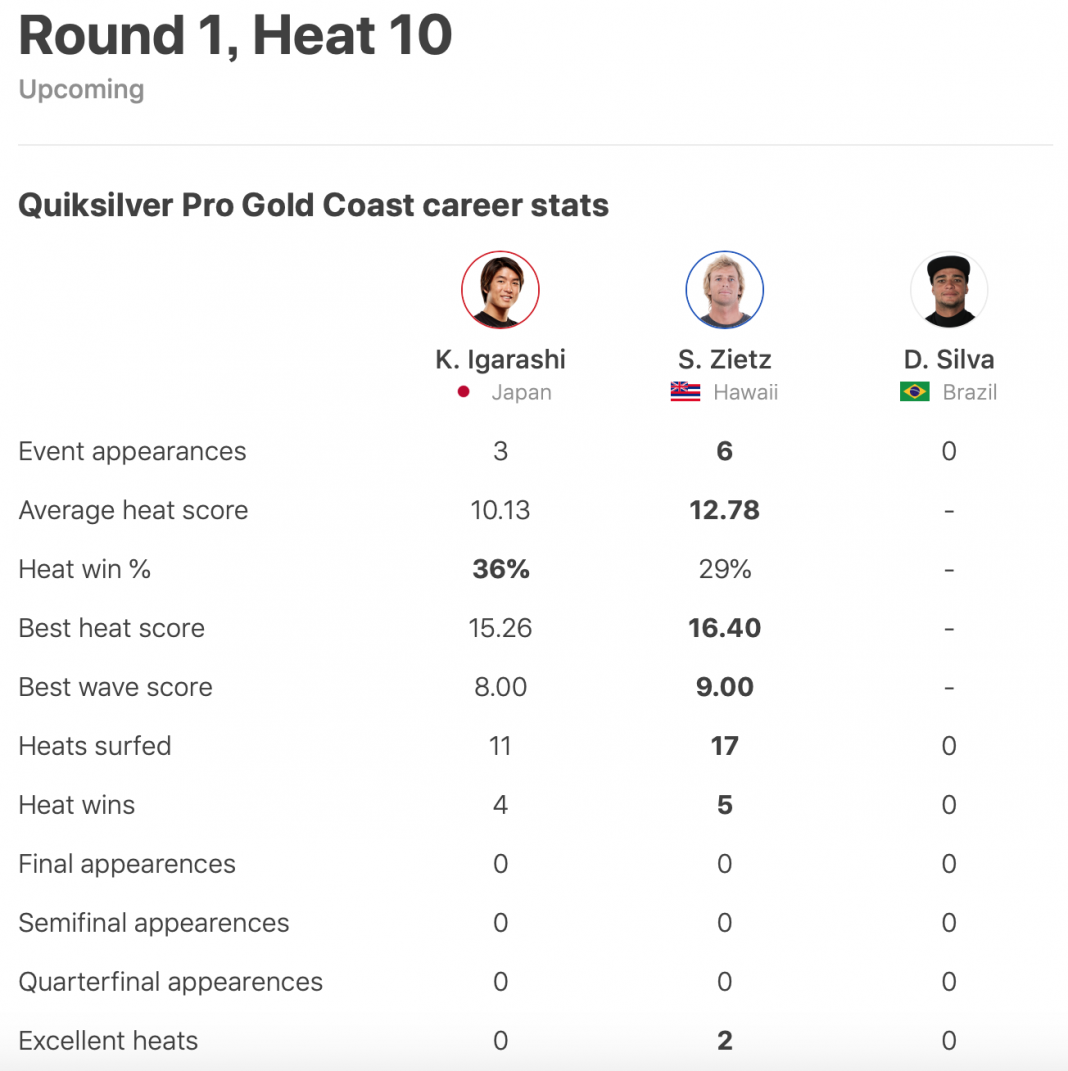Open D. Silva's name link
Viewport: 1068px width, 1071px height.
point(948,359)
